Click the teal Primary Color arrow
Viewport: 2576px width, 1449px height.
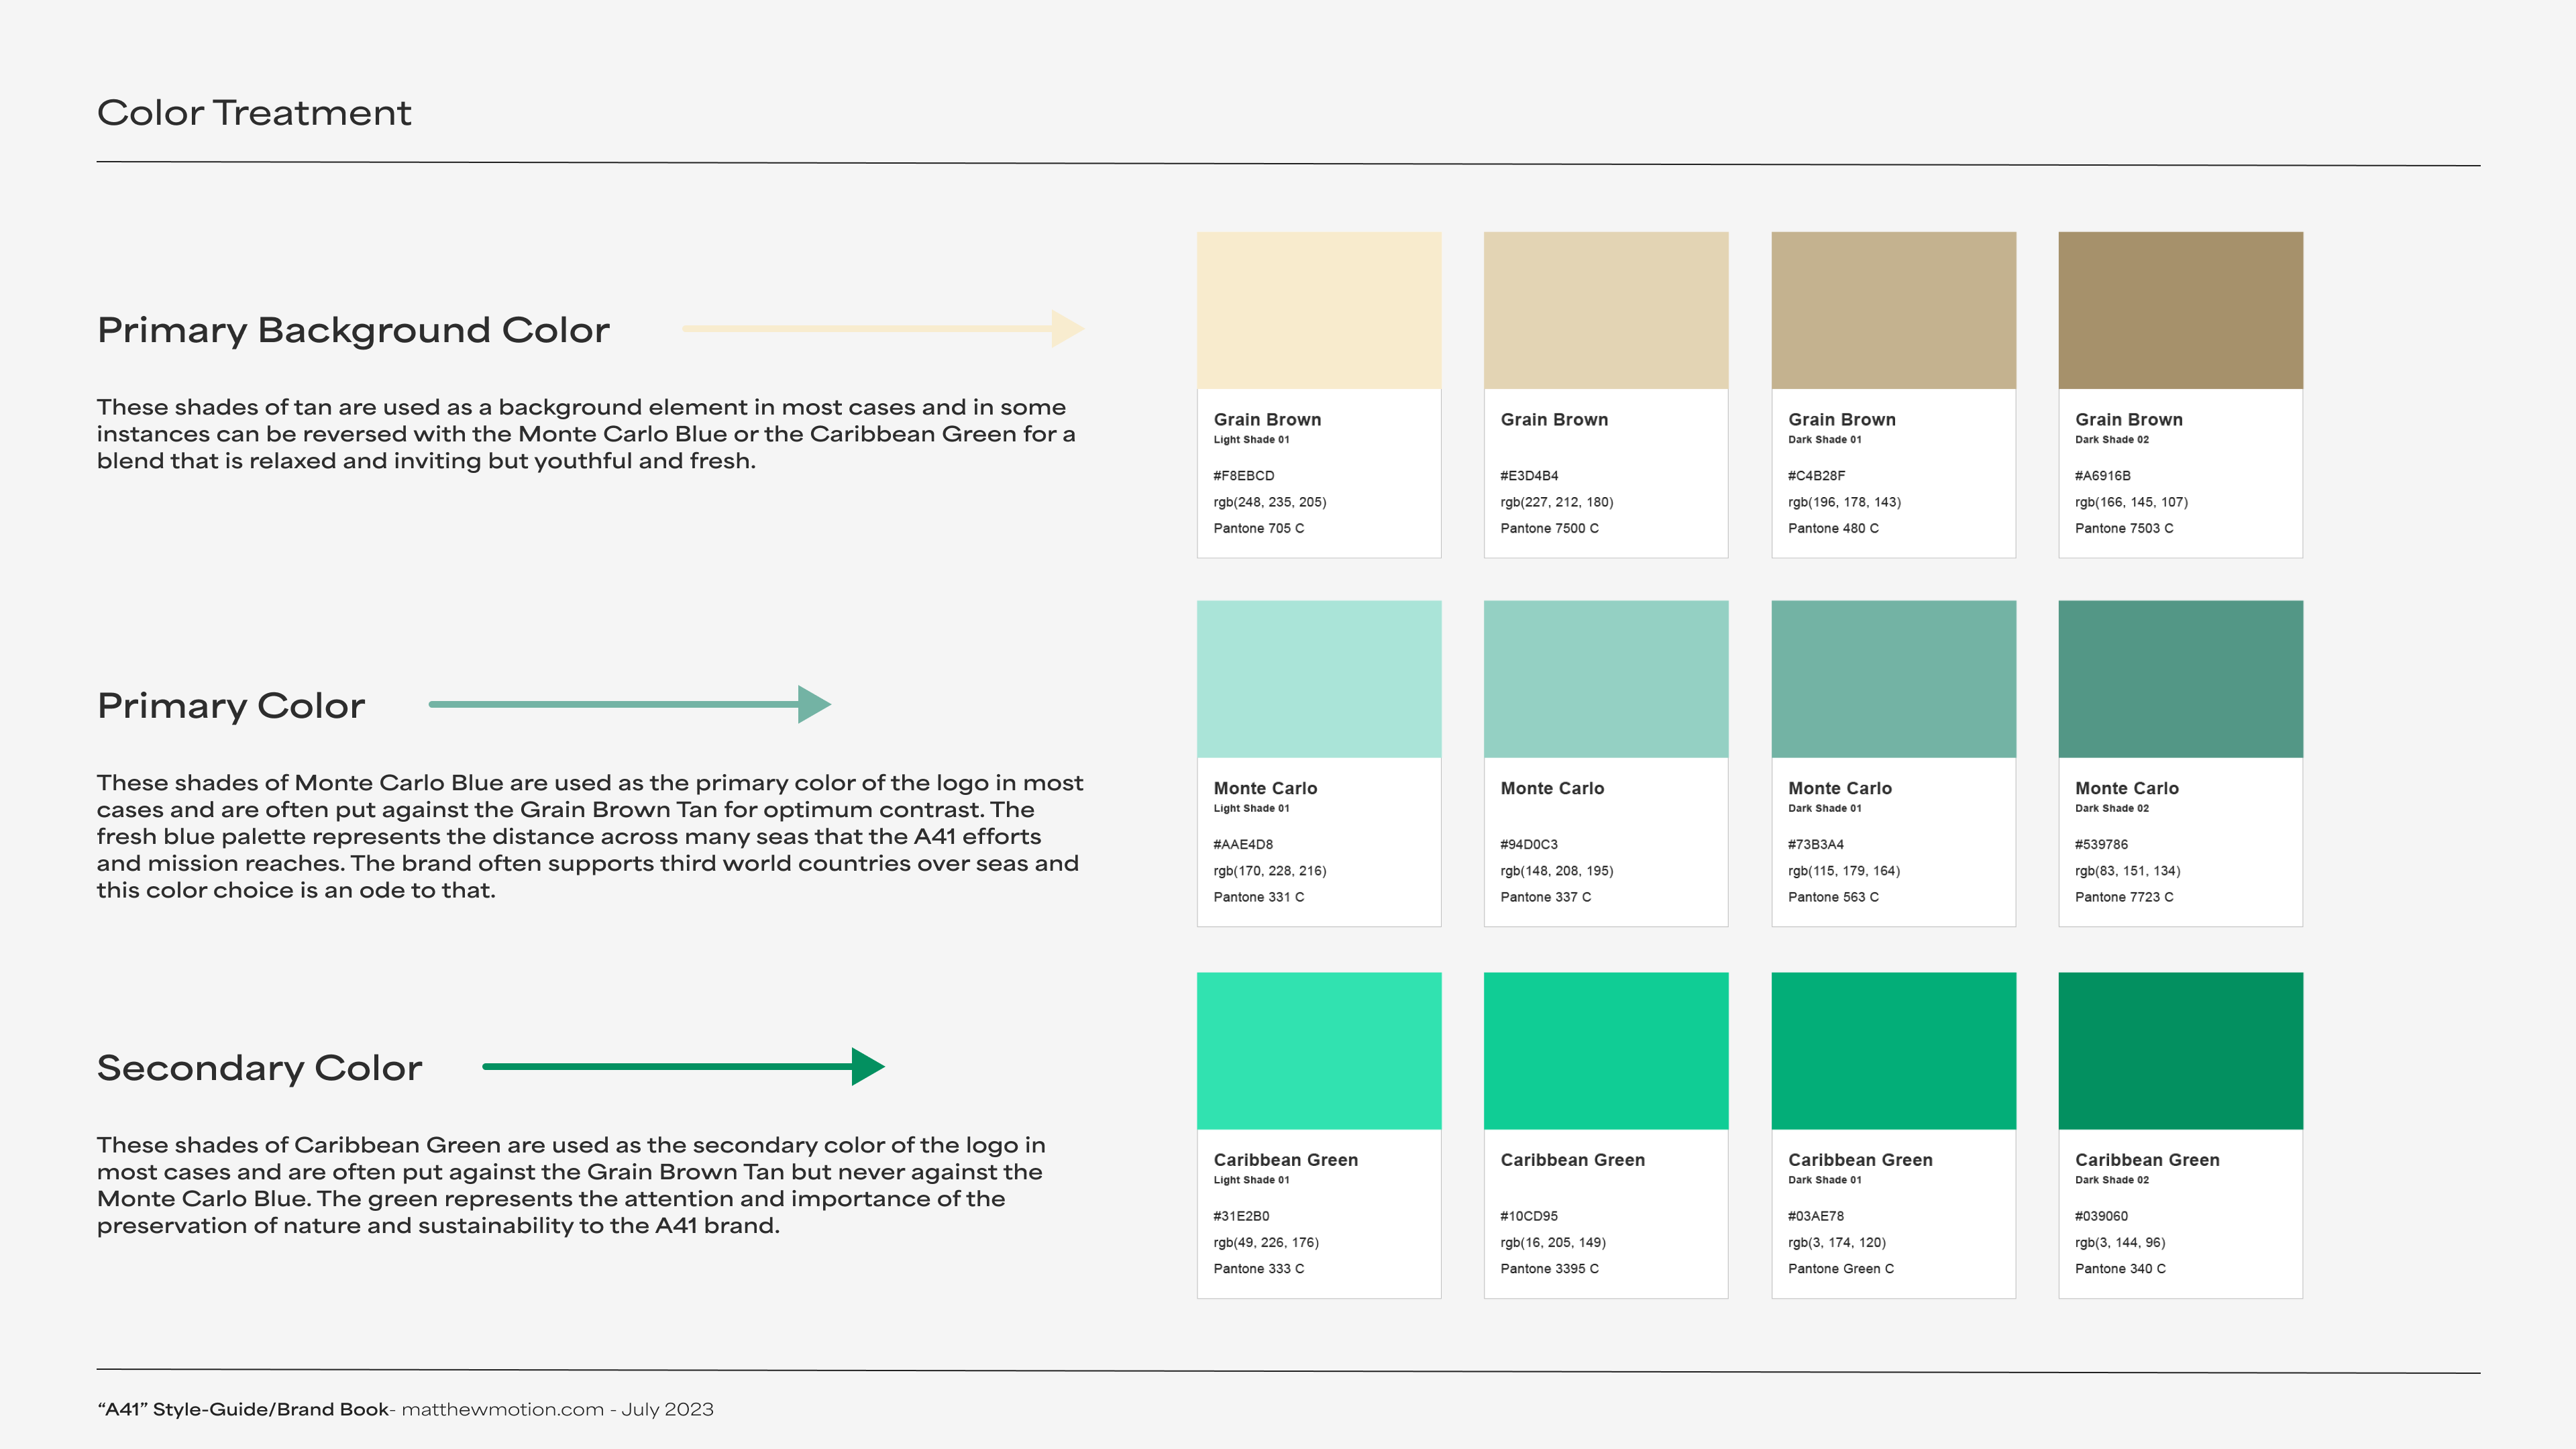tap(629, 704)
